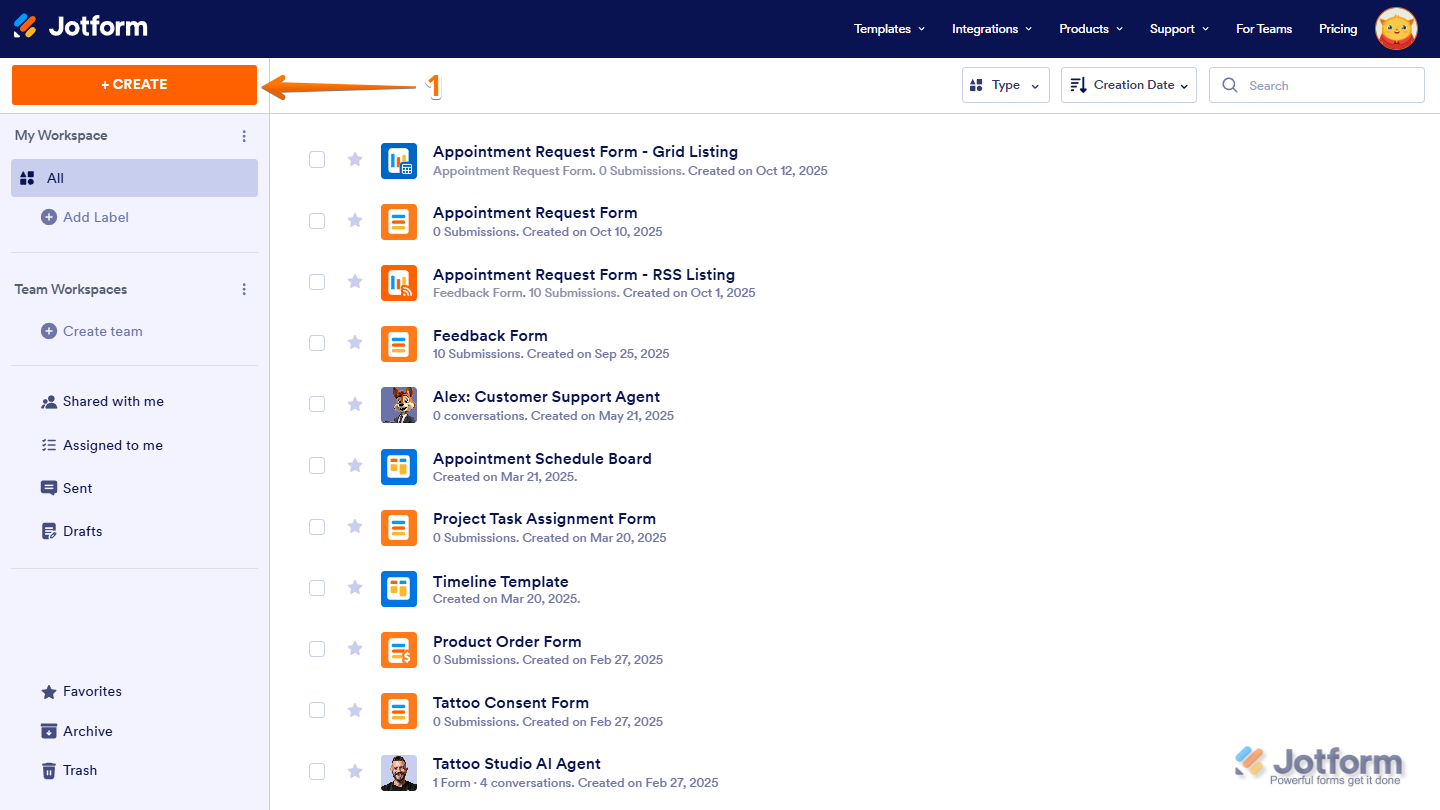The width and height of the screenshot is (1440, 810).
Task: Expand the Templates menu in header
Action: (x=889, y=29)
